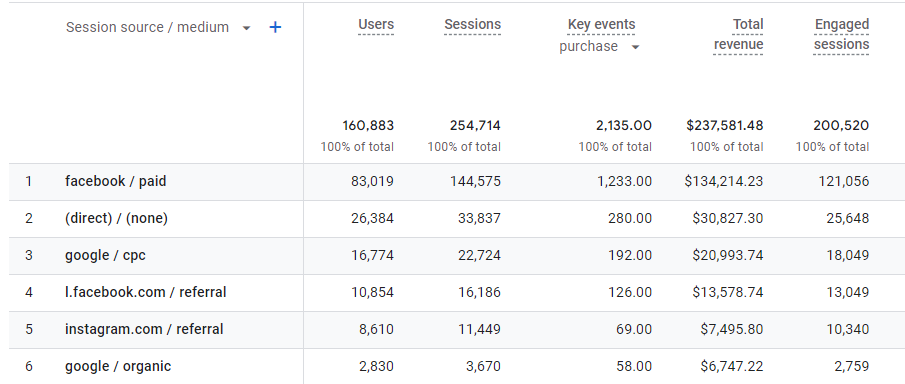The width and height of the screenshot is (905, 384).
Task: Select the facebook / paid row label
Action: pos(115,181)
